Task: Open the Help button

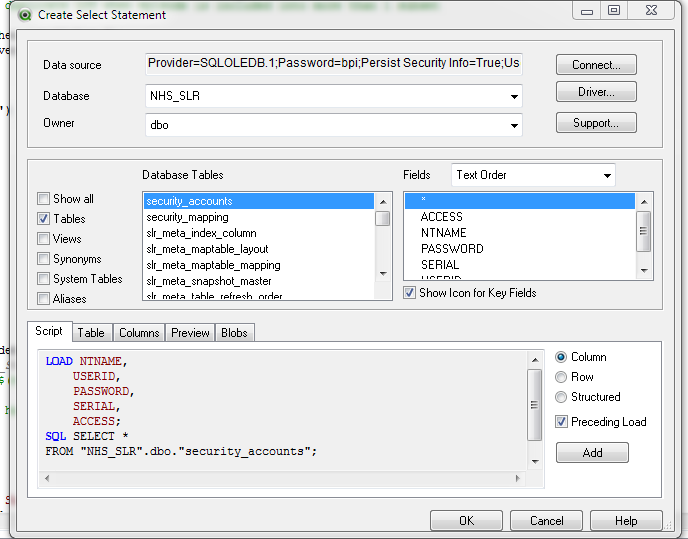Action: [x=626, y=521]
